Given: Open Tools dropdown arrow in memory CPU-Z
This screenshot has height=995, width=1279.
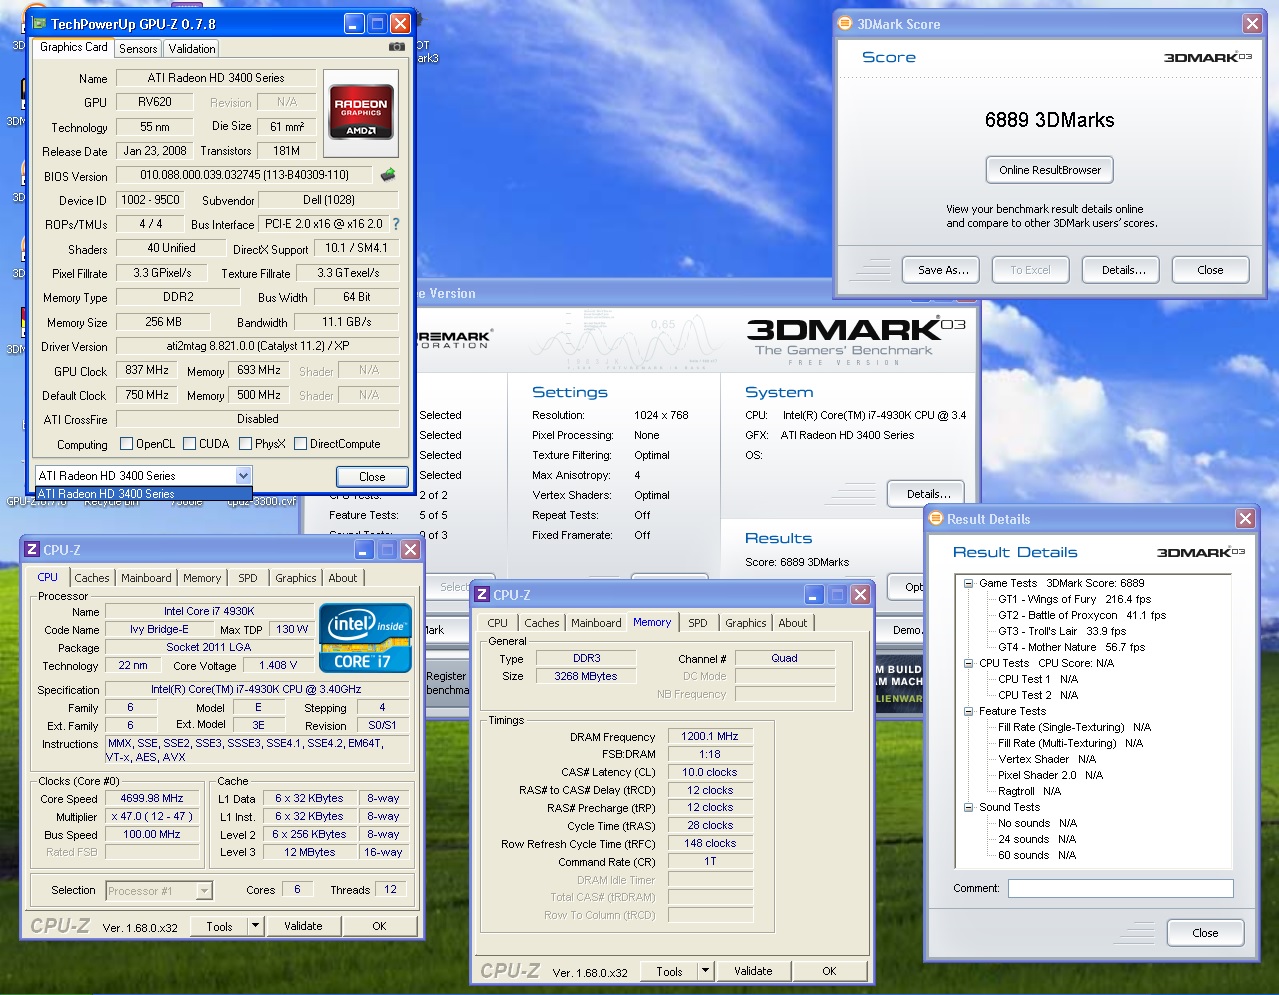Looking at the screenshot, I should 705,971.
